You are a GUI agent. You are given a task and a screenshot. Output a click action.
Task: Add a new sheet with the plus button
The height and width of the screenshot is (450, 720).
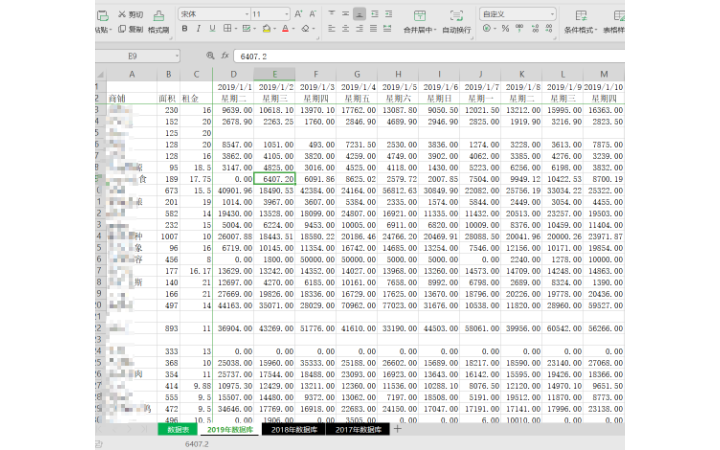(x=398, y=429)
